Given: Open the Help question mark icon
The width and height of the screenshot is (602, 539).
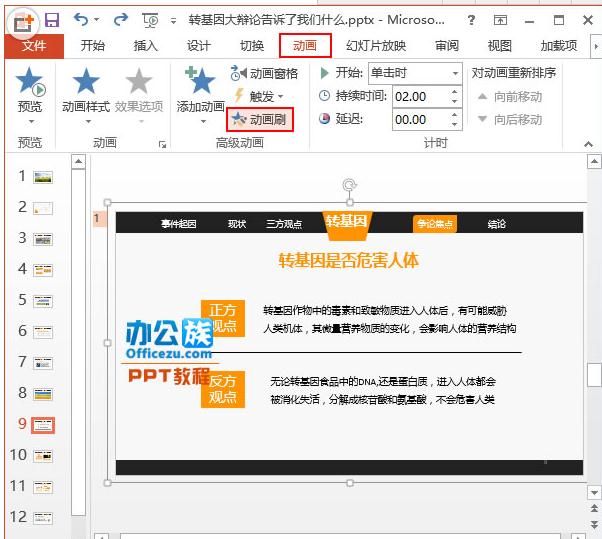Looking at the screenshot, I should click(471, 20).
